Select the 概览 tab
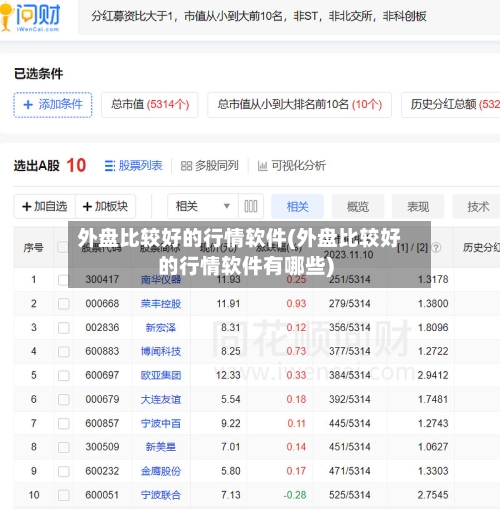Image resolution: width=500 pixels, height=509 pixels. tap(358, 207)
